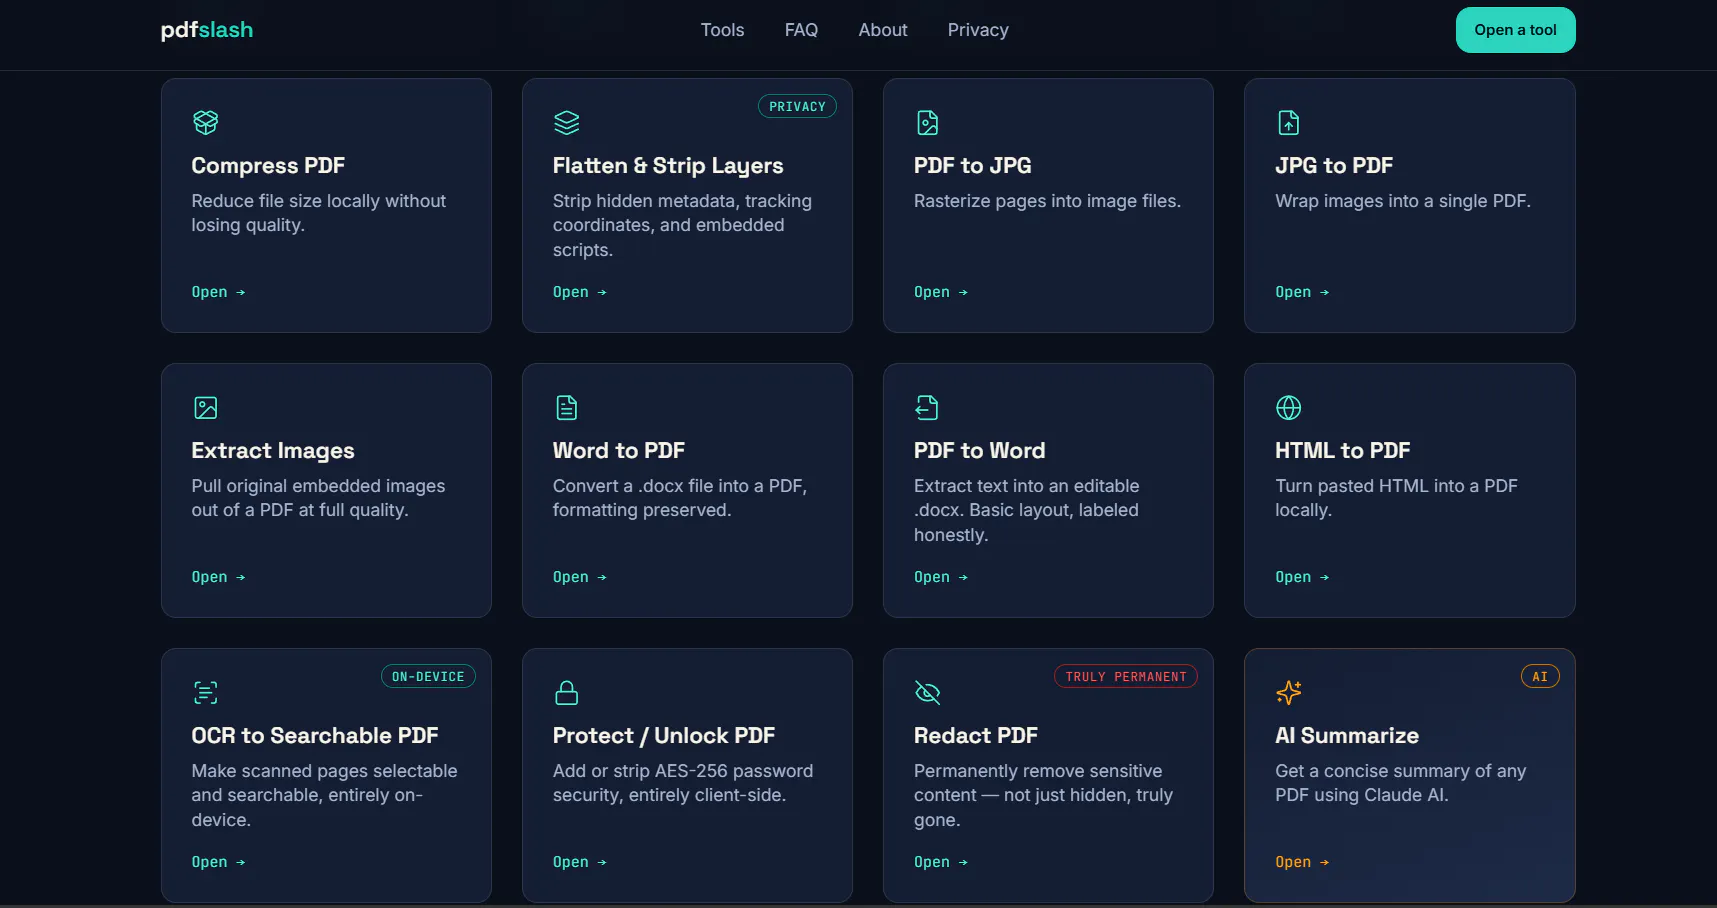Click the Protect / Unlock PDF heading
The width and height of the screenshot is (1717, 908).
664,736
